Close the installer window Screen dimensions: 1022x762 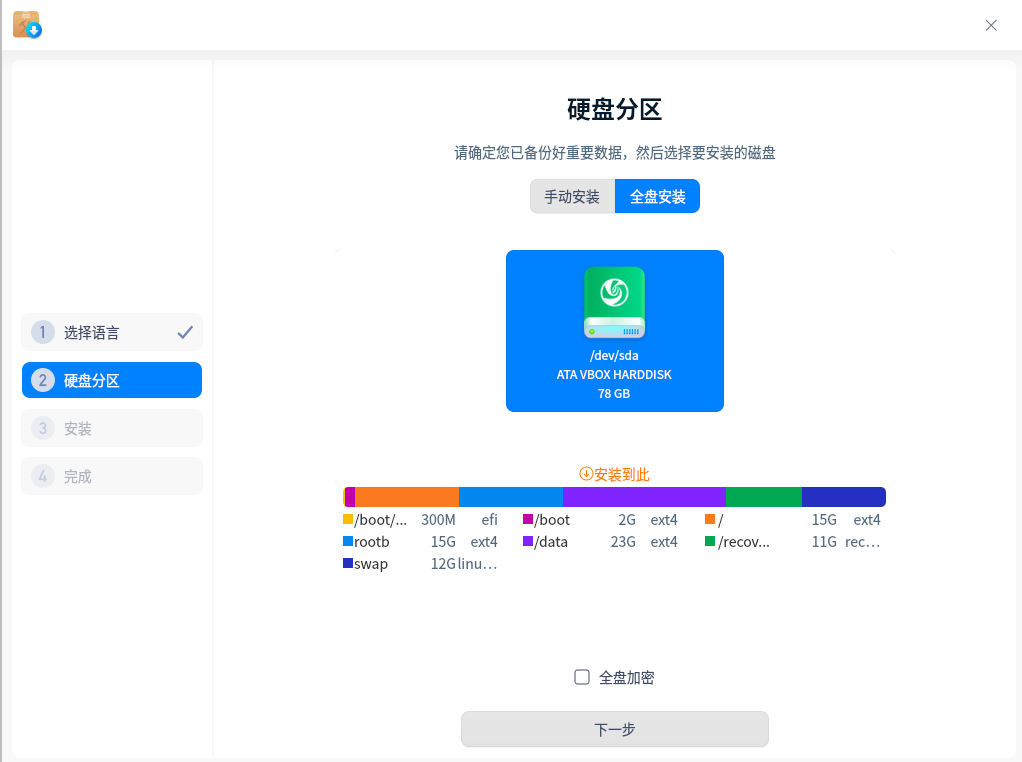[991, 25]
